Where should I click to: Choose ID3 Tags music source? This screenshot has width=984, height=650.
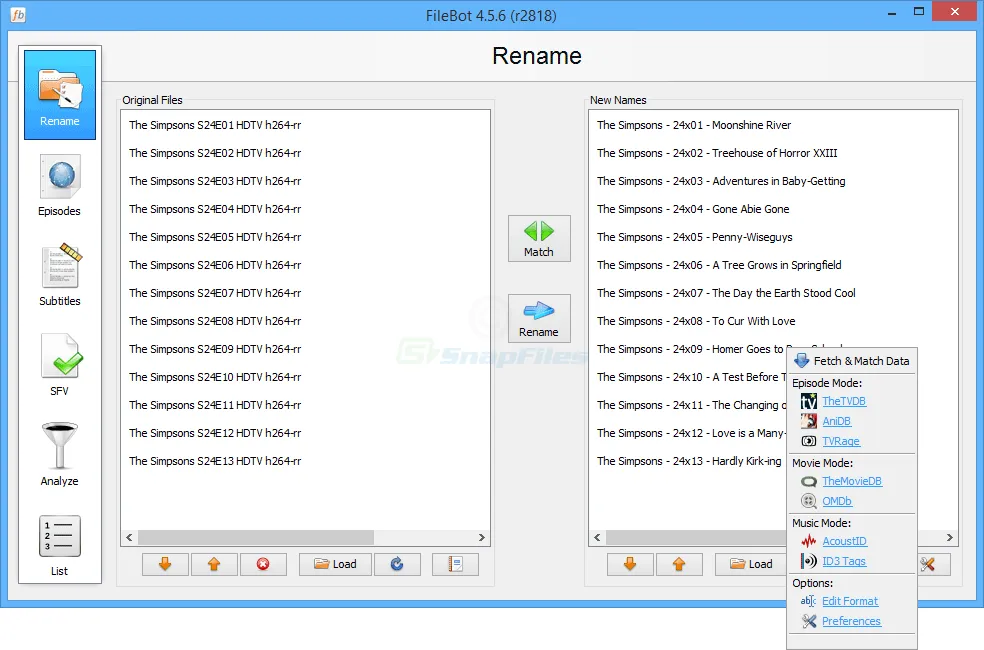[x=843, y=561]
